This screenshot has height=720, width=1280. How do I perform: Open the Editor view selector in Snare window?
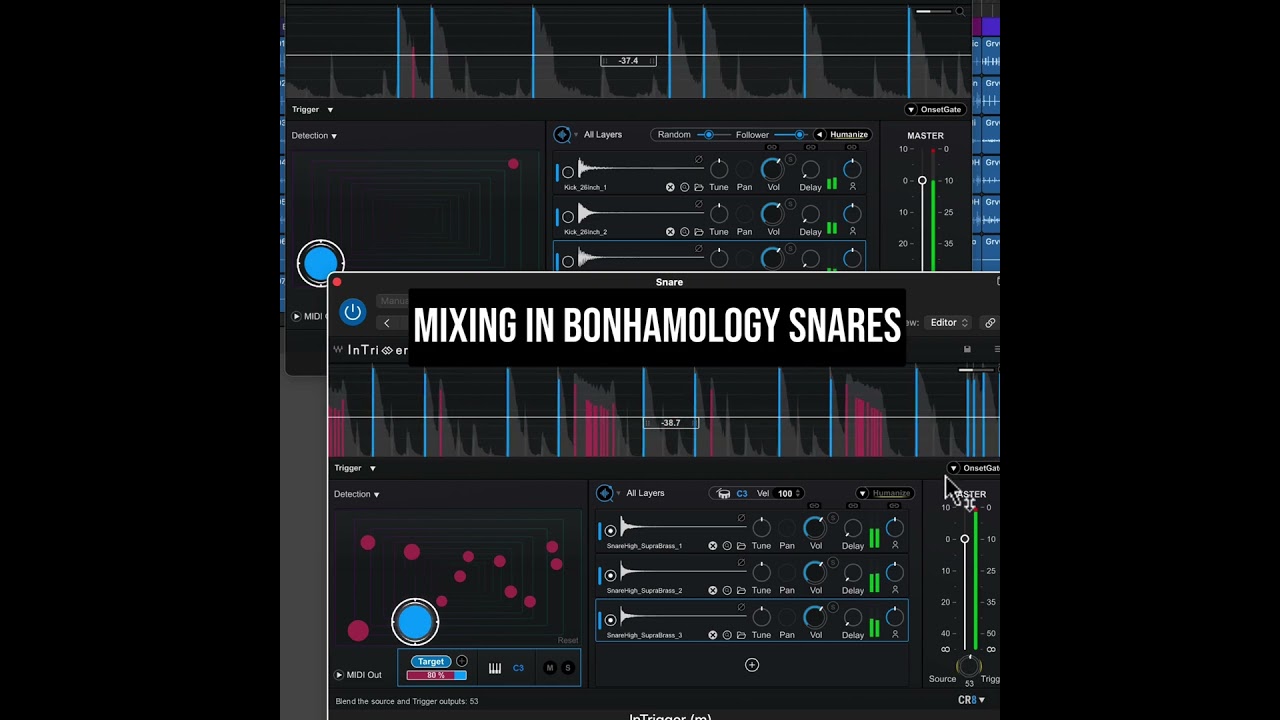coord(949,323)
